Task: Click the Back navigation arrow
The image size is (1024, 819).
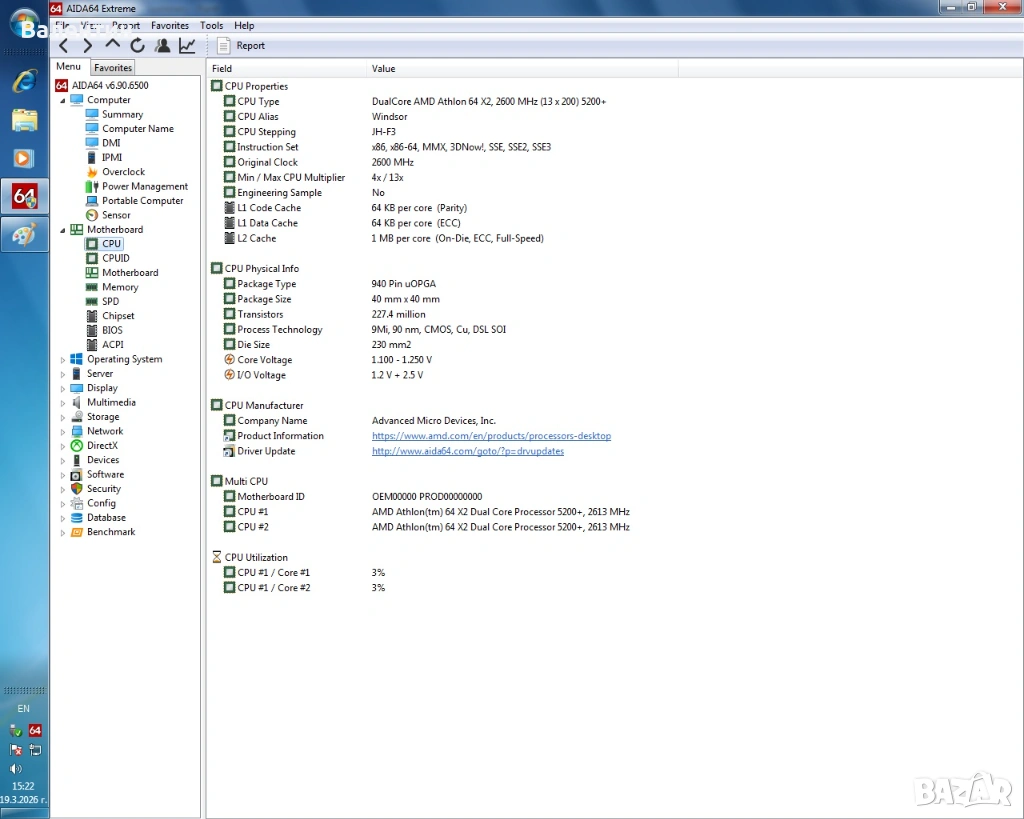Action: click(x=64, y=46)
